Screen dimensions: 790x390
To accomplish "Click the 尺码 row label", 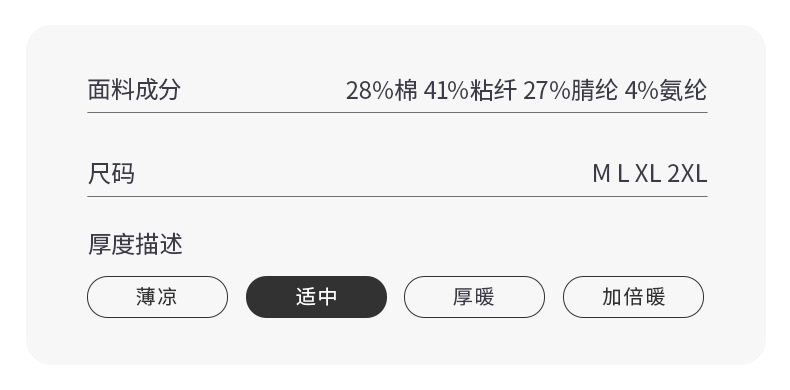I will (111, 174).
